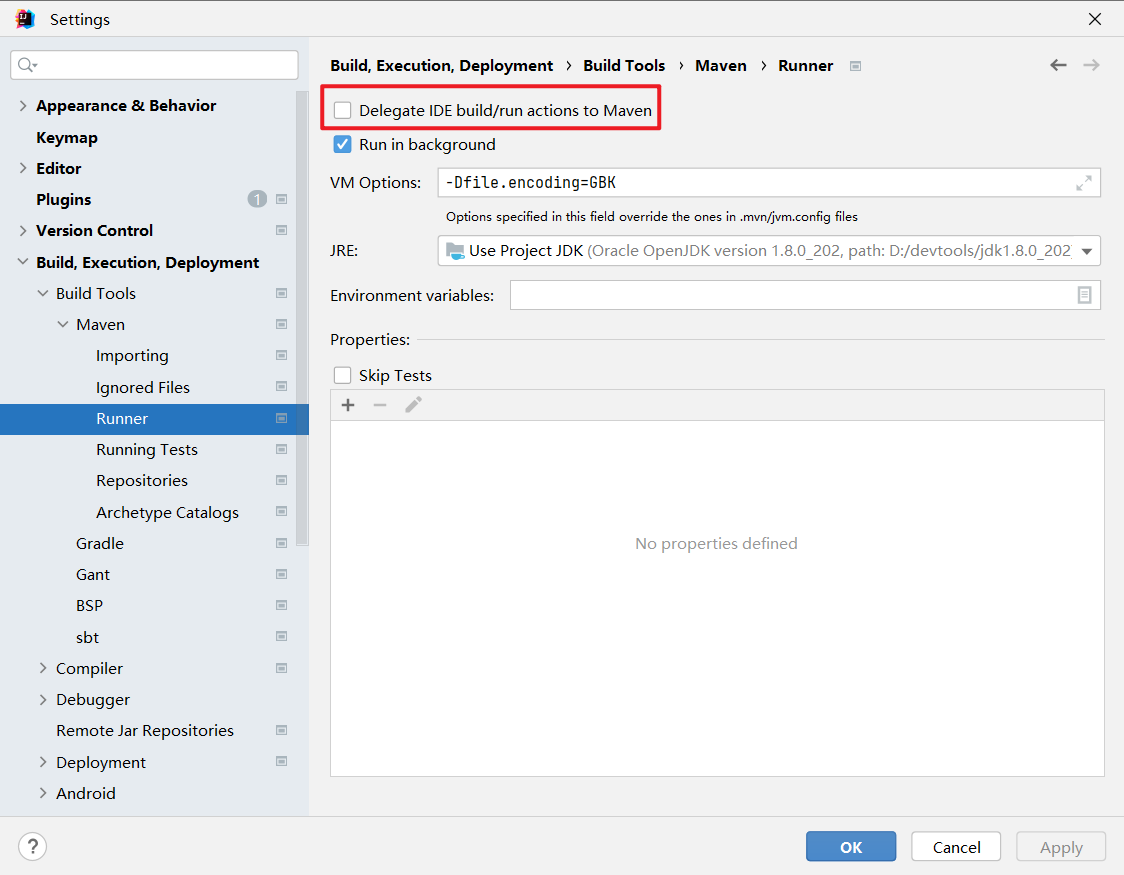Click the project icon beside Running Tests
The image size is (1124, 875).
[282, 449]
